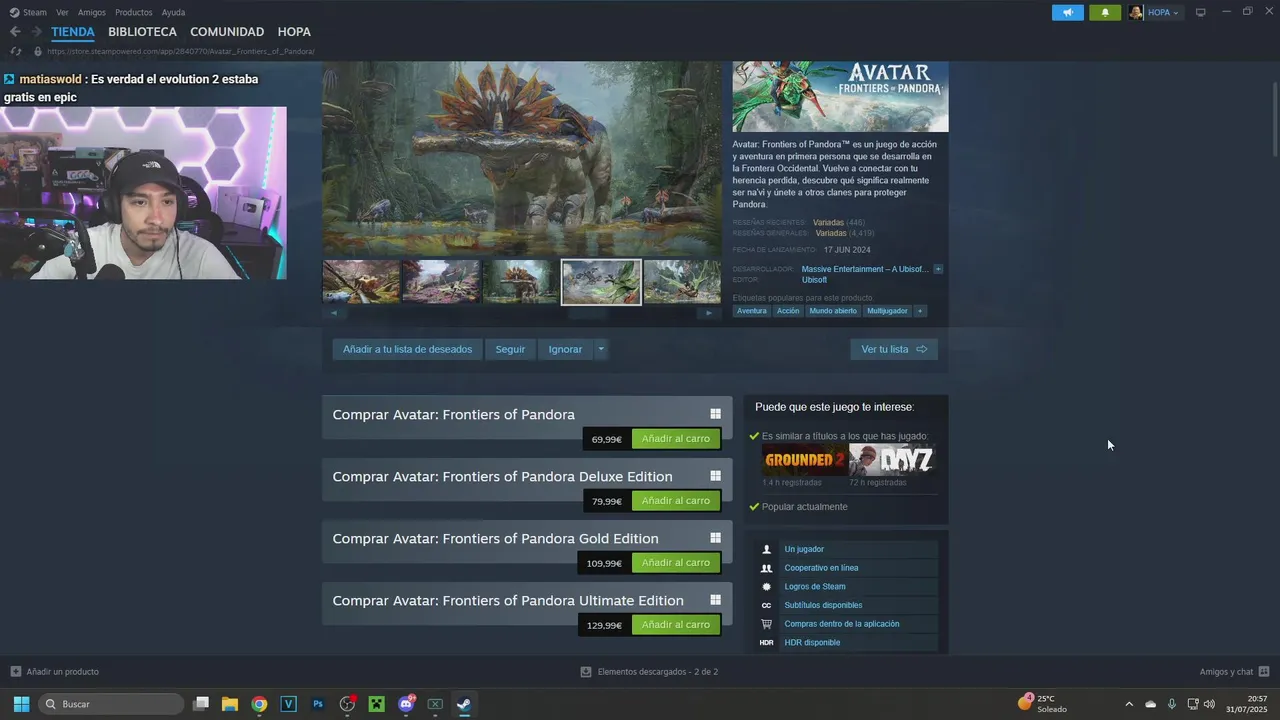This screenshot has height=720, width=1280.
Task: Click the plus icon beside Añadir un producto
Action: pos(15,672)
